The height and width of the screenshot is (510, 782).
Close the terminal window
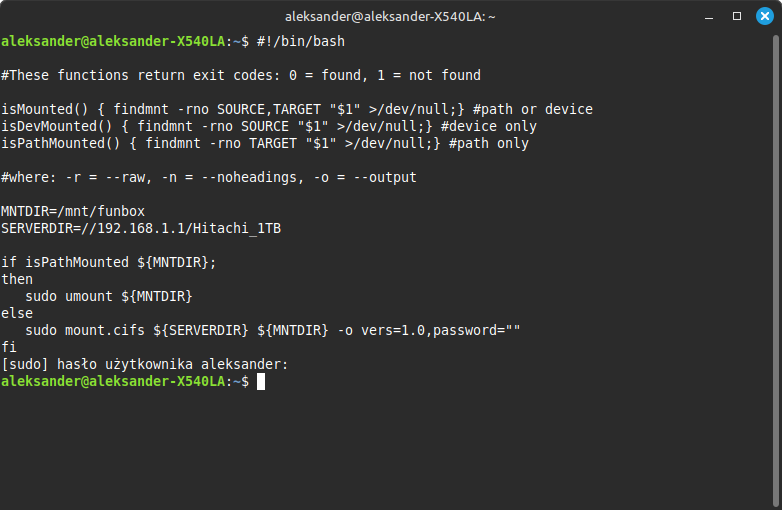pos(765,16)
